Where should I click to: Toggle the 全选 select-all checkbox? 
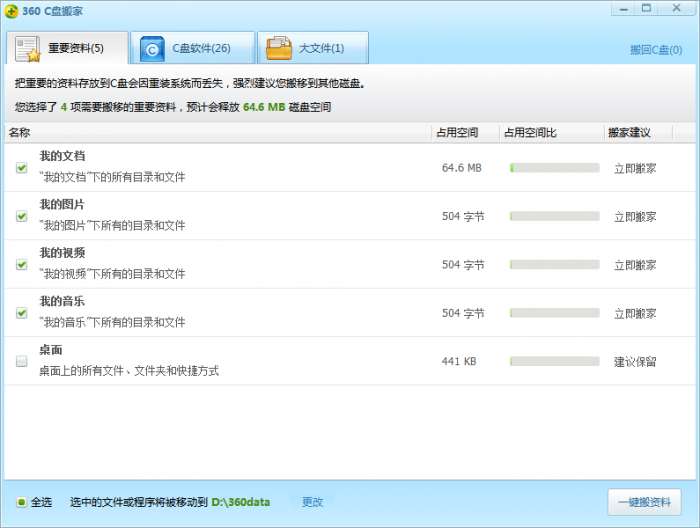21,502
